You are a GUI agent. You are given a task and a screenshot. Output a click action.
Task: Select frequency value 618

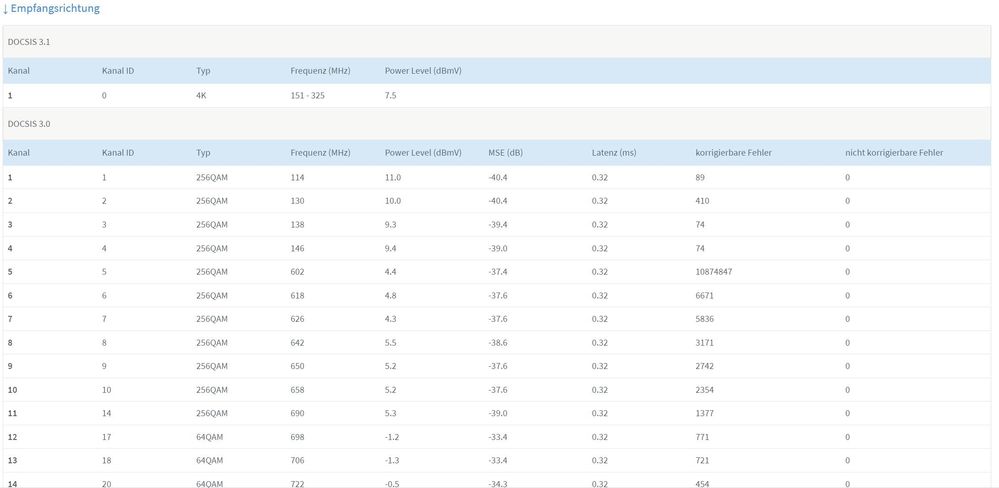298,295
